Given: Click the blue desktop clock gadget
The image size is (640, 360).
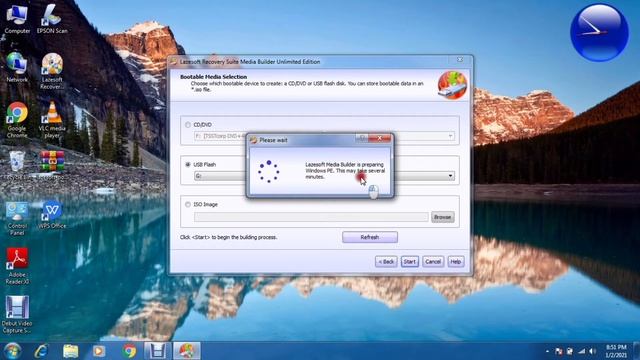Looking at the screenshot, I should (599, 32).
